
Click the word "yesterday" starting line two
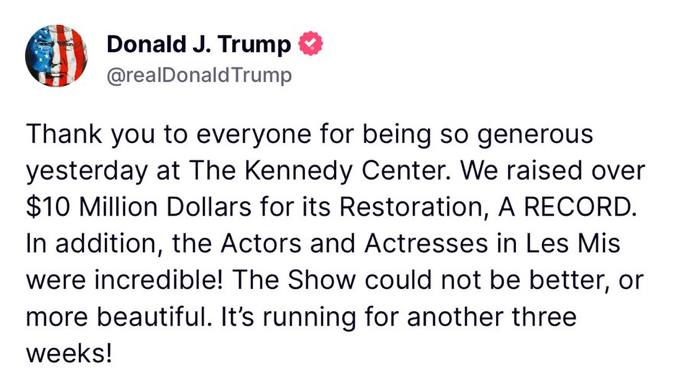(x=86, y=171)
